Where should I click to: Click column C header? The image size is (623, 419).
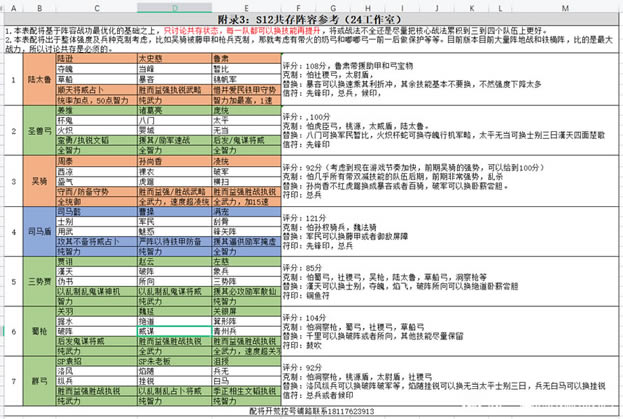tap(95, 8)
